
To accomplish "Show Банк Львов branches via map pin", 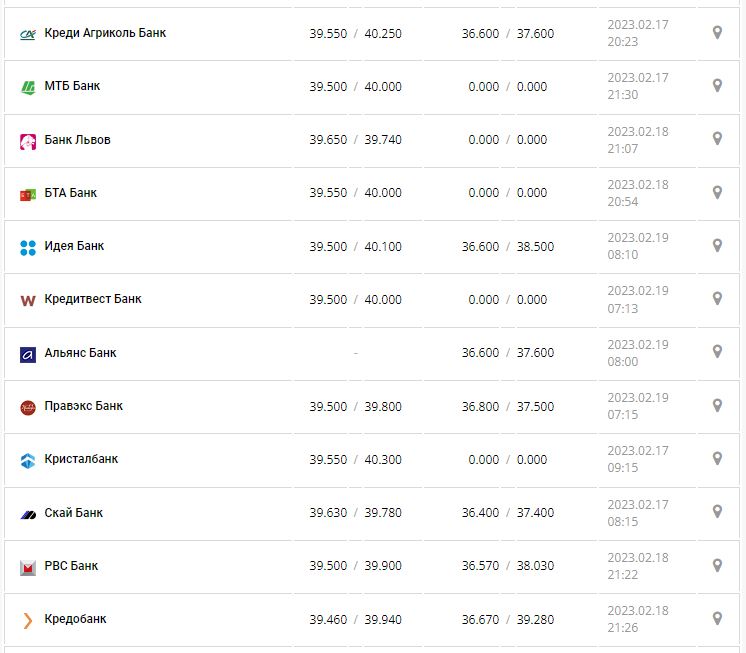I will 717,139.
